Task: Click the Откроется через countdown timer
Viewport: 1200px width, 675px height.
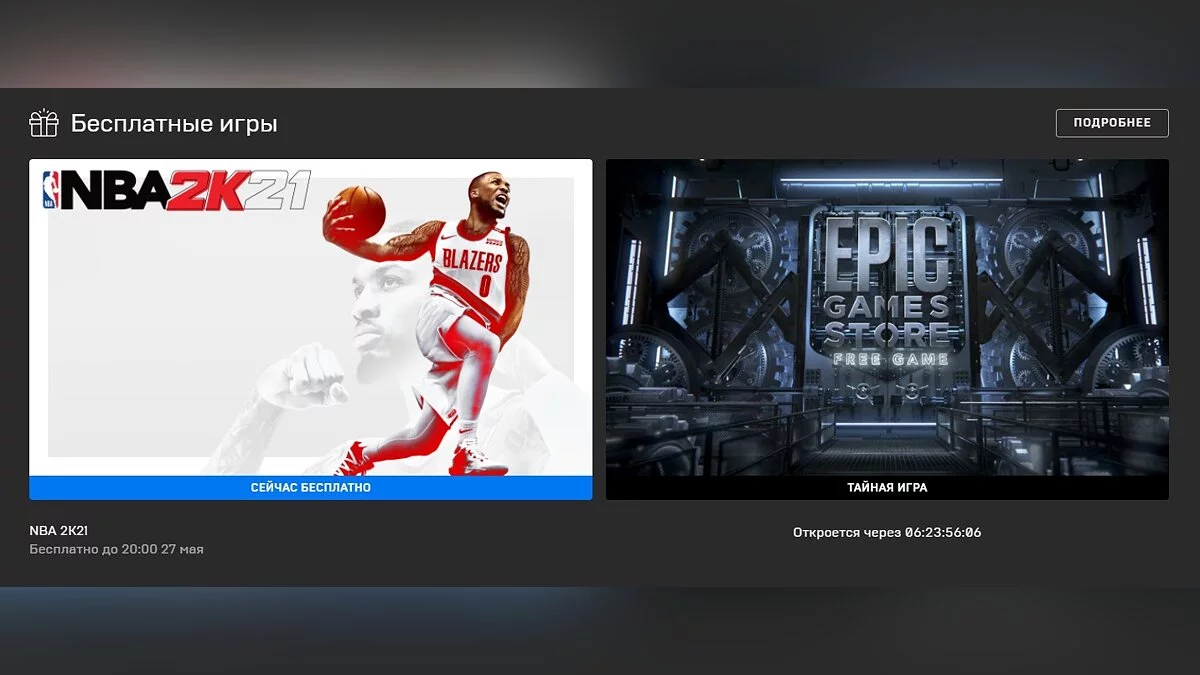Action: click(x=887, y=532)
